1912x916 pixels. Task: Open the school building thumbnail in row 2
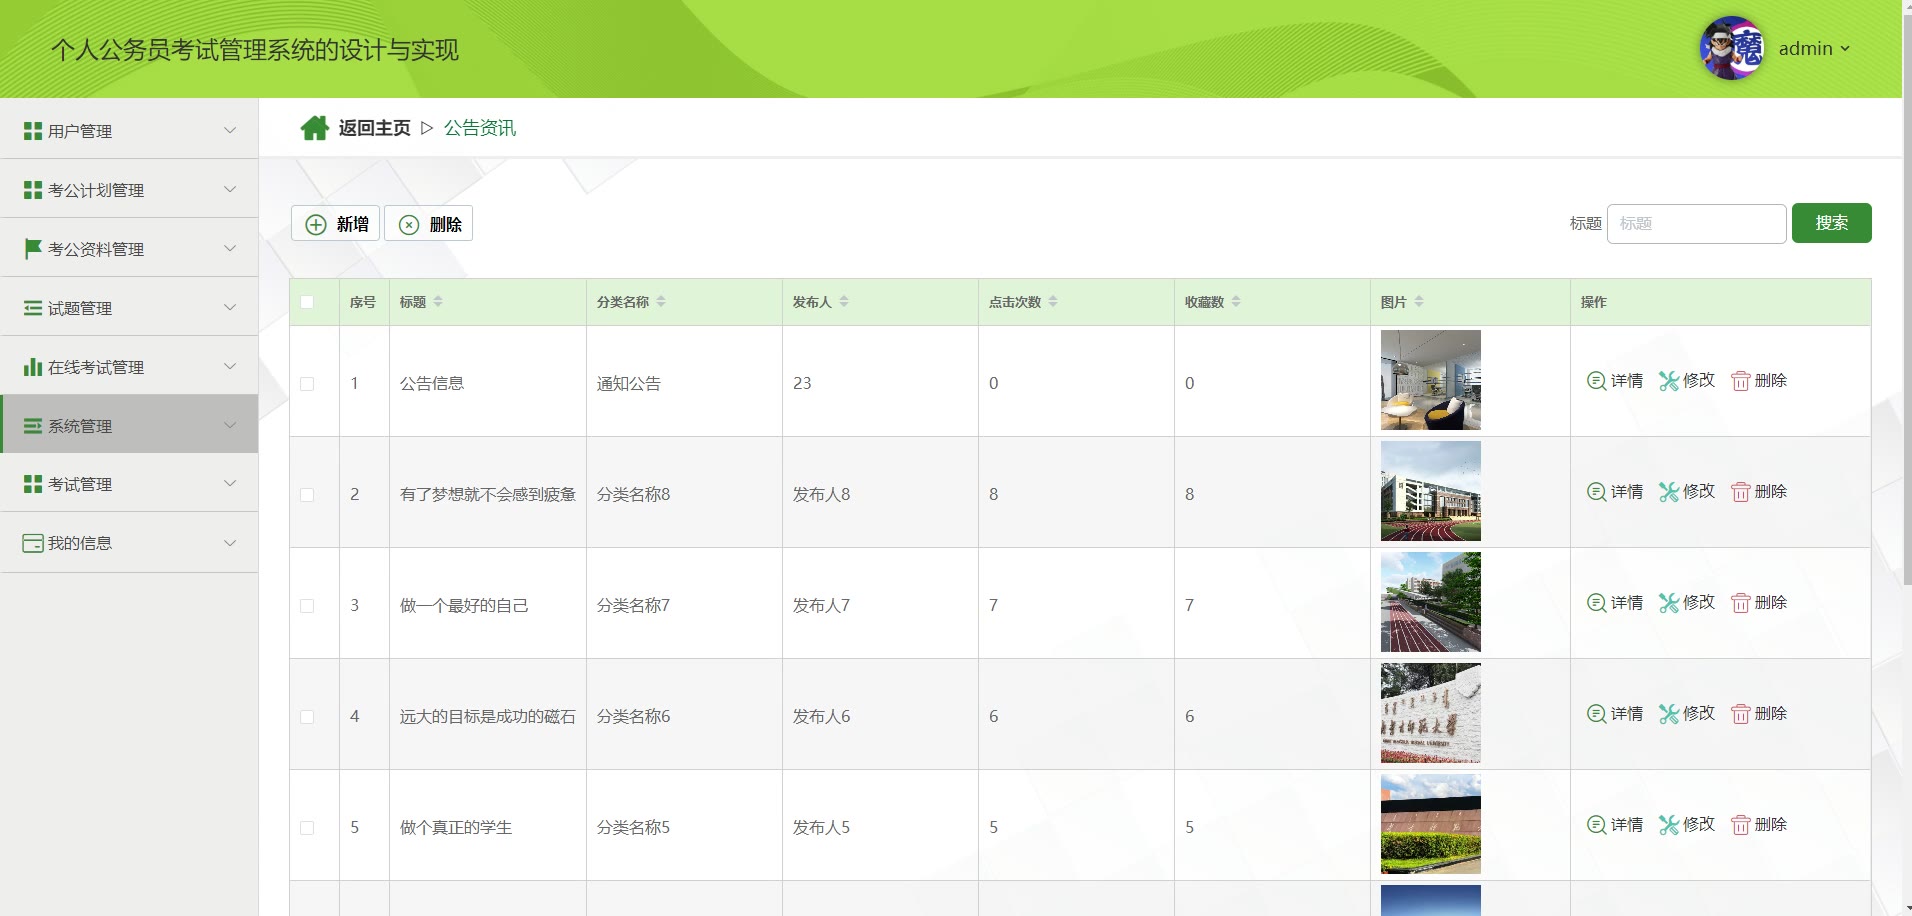1430,491
